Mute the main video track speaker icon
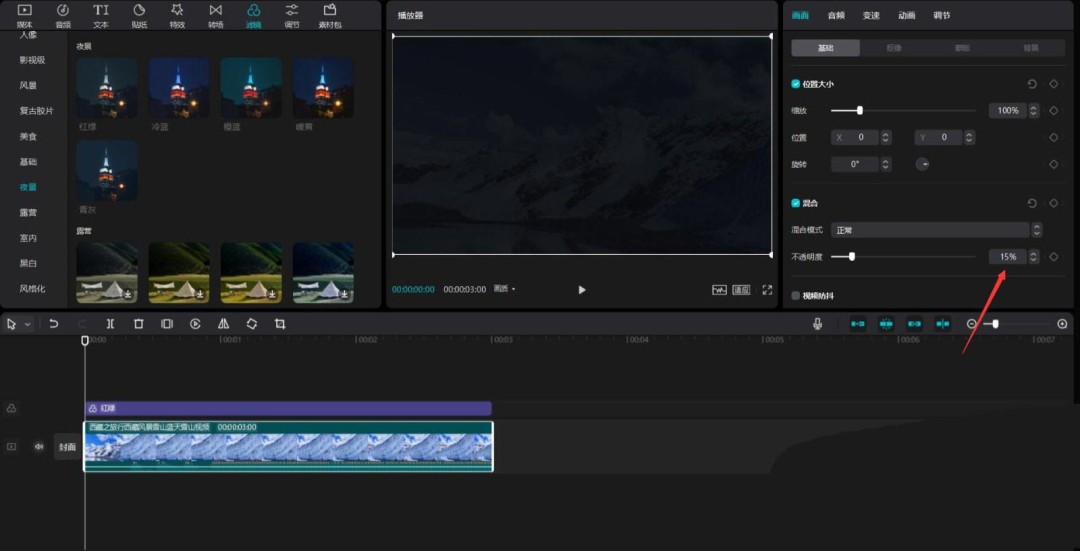Viewport: 1080px width, 551px height. coord(39,447)
